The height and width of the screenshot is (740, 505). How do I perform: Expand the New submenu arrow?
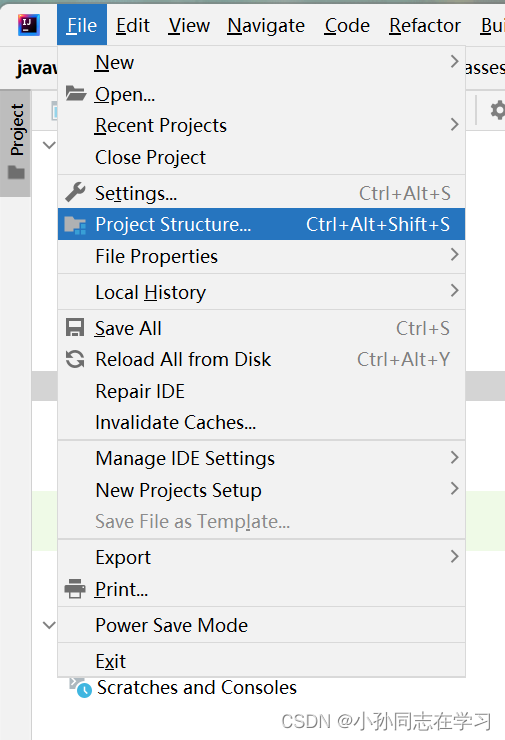pos(454,61)
